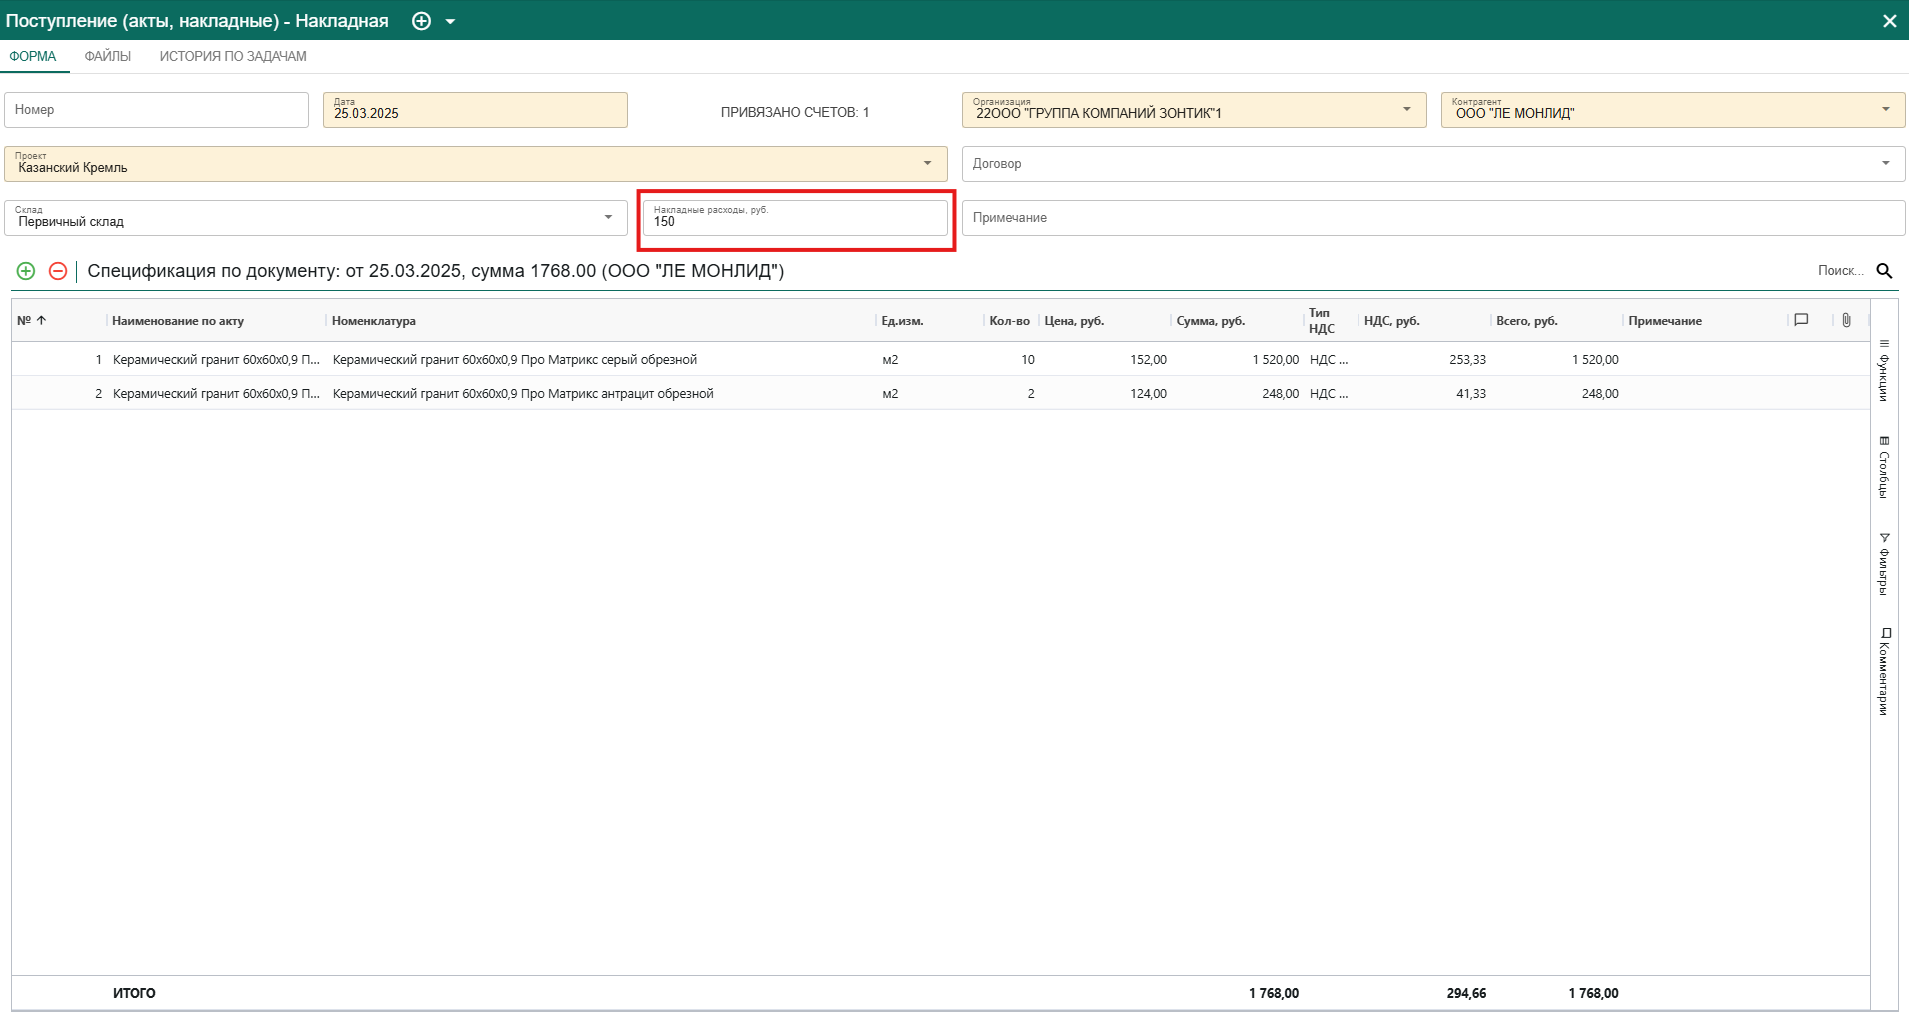The image size is (1909, 1014).
Task: Click the green add row plus icon
Action: (x=26, y=271)
